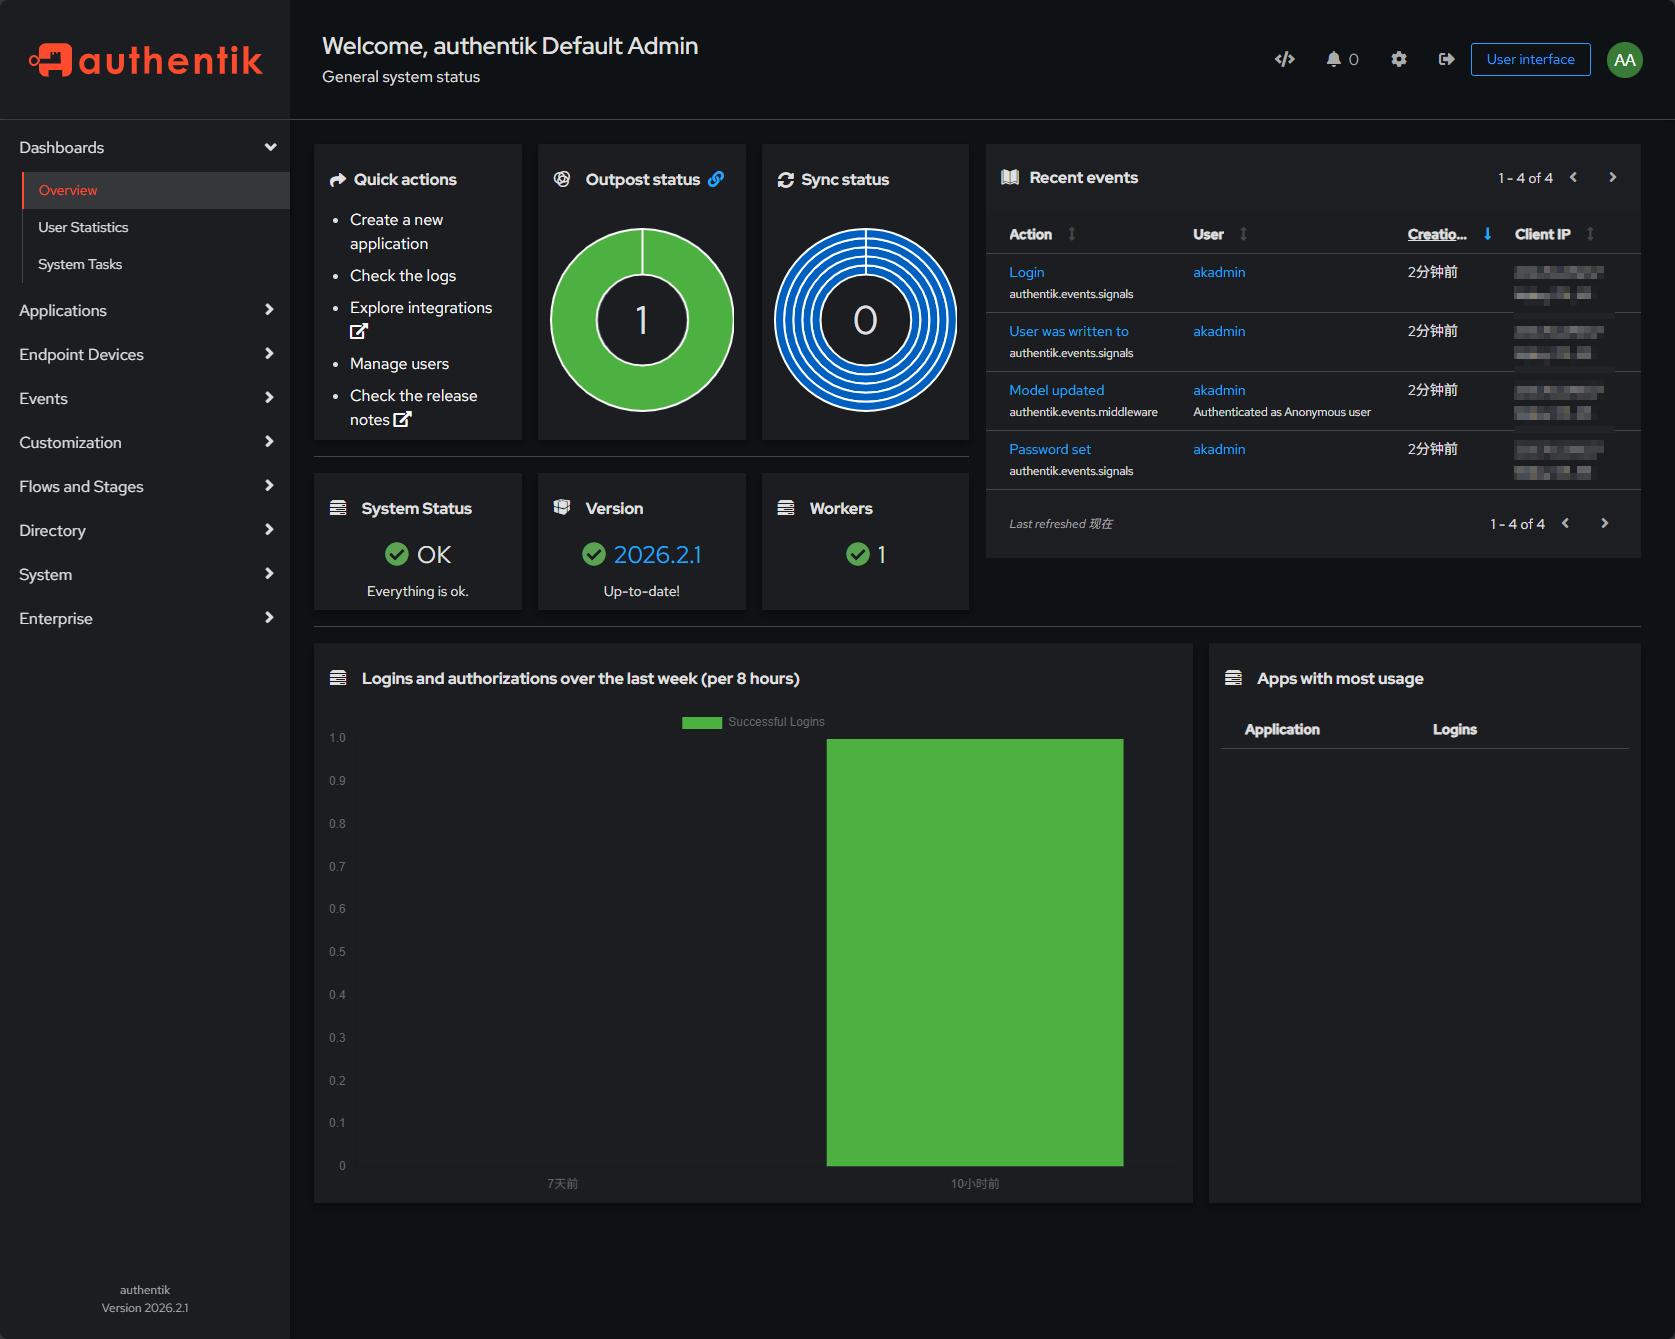Click Explore integrations link
Screen dimensions: 1675x1339
421,307
